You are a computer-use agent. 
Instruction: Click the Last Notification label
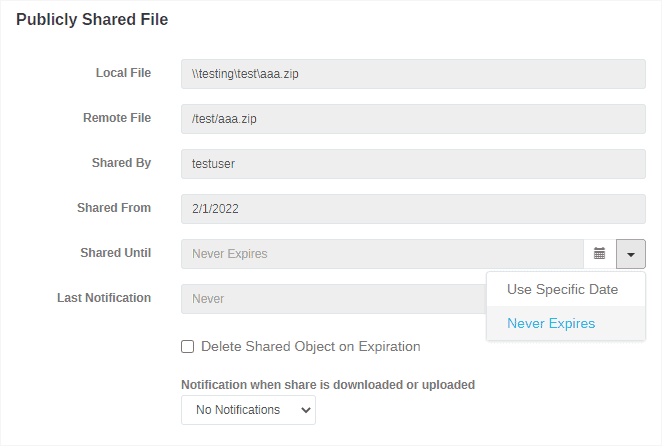pos(104,298)
